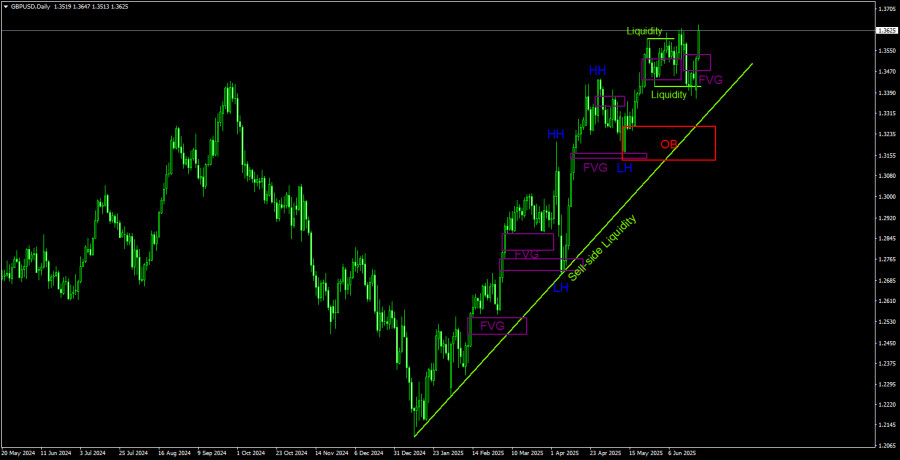Click the 14 Feb 2025 date label
The height and width of the screenshot is (460, 900).
click(x=487, y=453)
